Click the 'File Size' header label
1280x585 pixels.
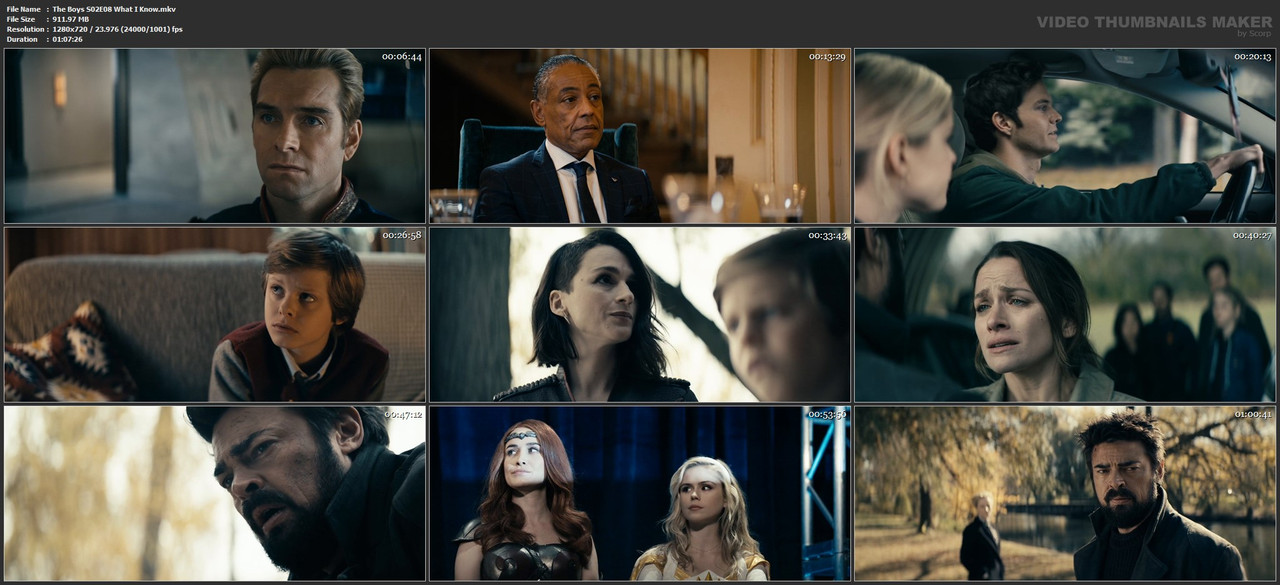coord(21,19)
